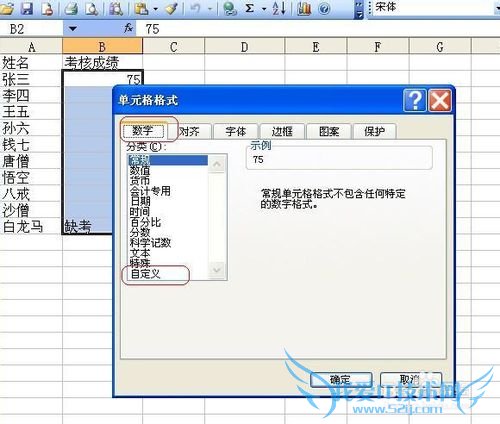Screen dimensions: 500x424
Task: Click cell containing 唐僧
Action: pos(31,161)
